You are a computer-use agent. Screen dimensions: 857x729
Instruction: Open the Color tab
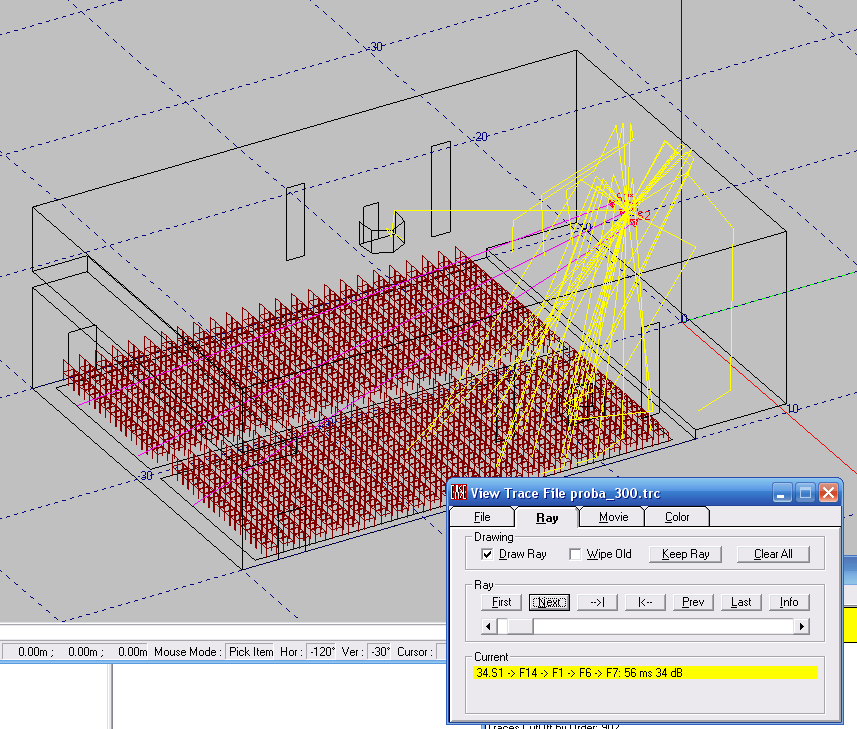[x=677, y=517]
